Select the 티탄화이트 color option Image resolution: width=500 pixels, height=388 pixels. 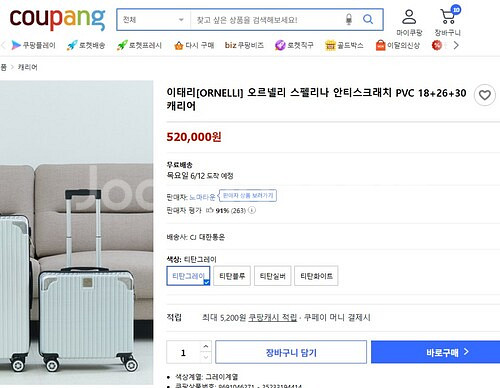click(316, 276)
